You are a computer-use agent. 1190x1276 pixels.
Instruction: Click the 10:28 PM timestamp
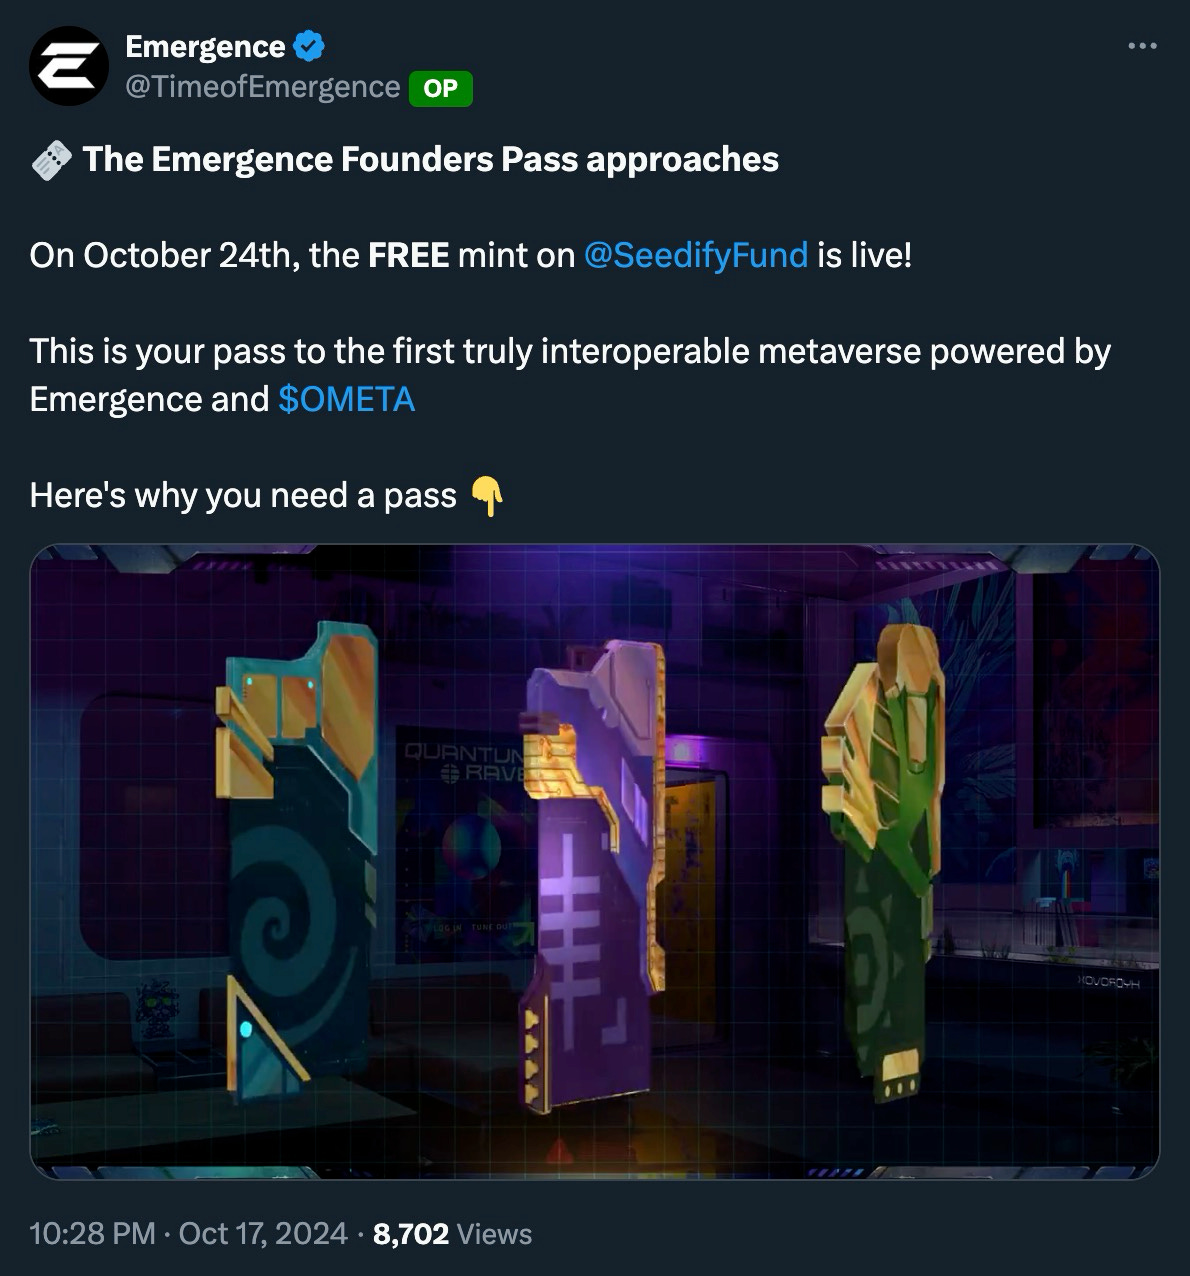tap(92, 1233)
